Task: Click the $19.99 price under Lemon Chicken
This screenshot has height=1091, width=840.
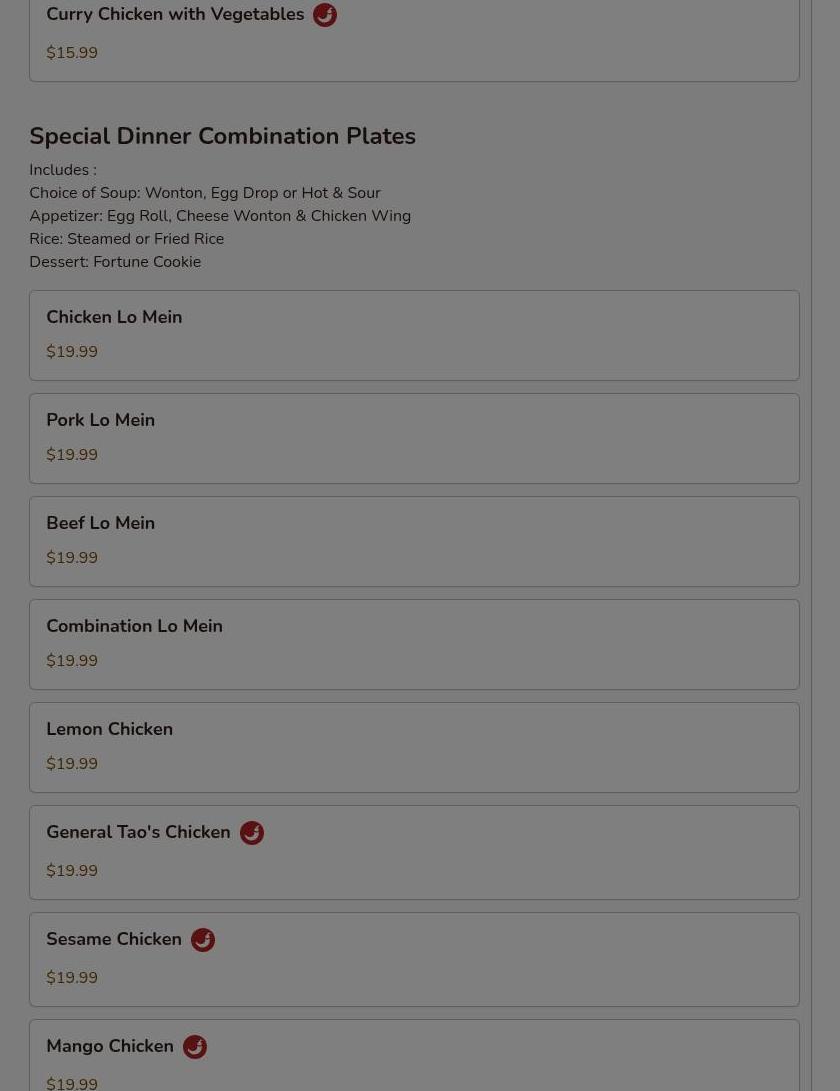Action: (x=72, y=764)
